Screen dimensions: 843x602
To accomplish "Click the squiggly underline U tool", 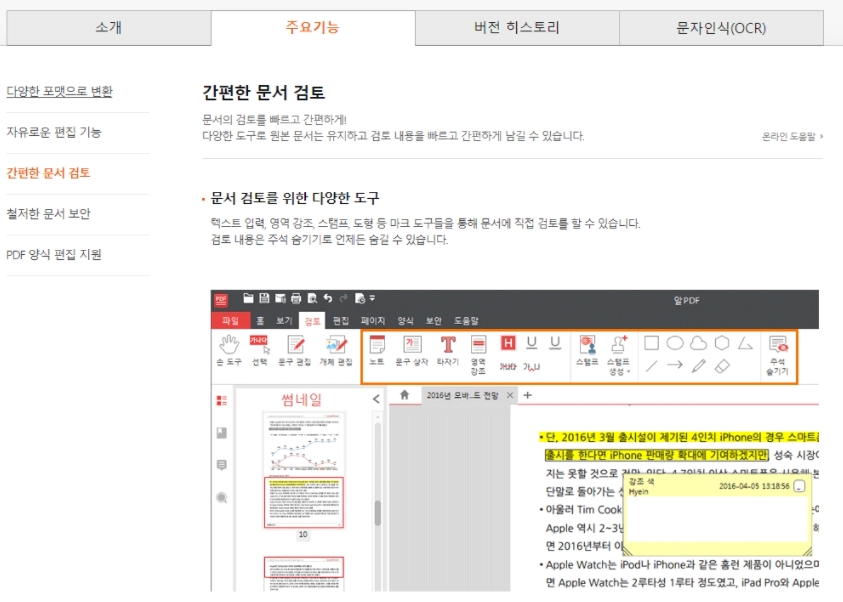I will click(555, 343).
